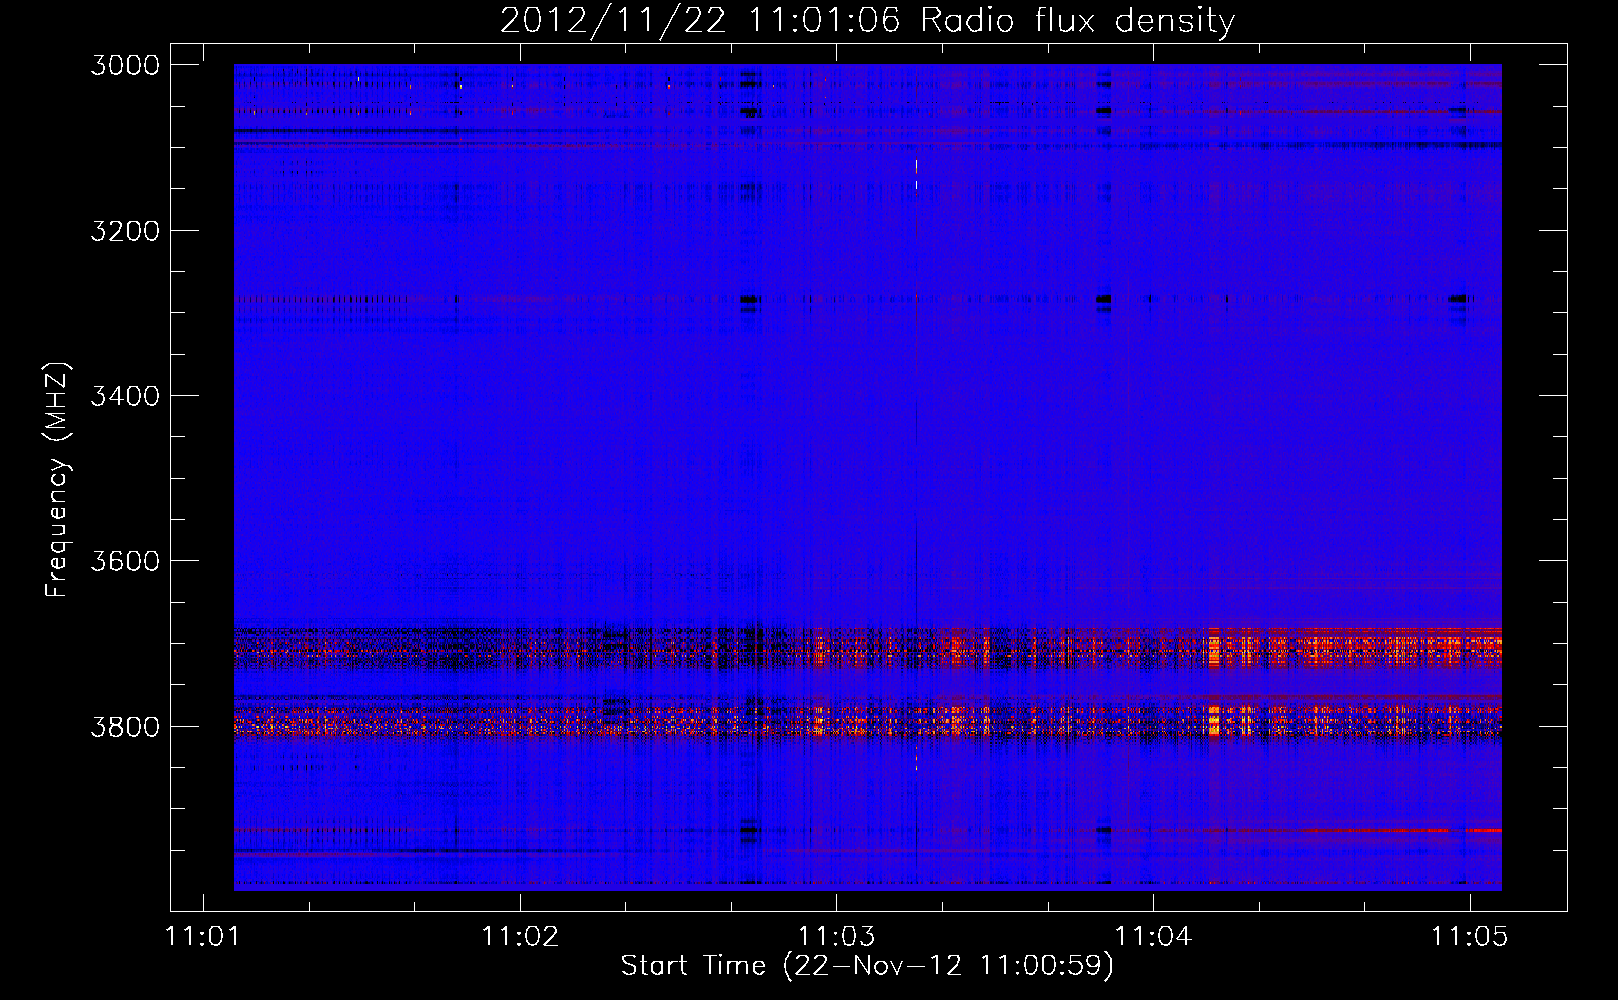Click the 11:05 time tick label
The image size is (1618, 1000).
coord(1469,936)
